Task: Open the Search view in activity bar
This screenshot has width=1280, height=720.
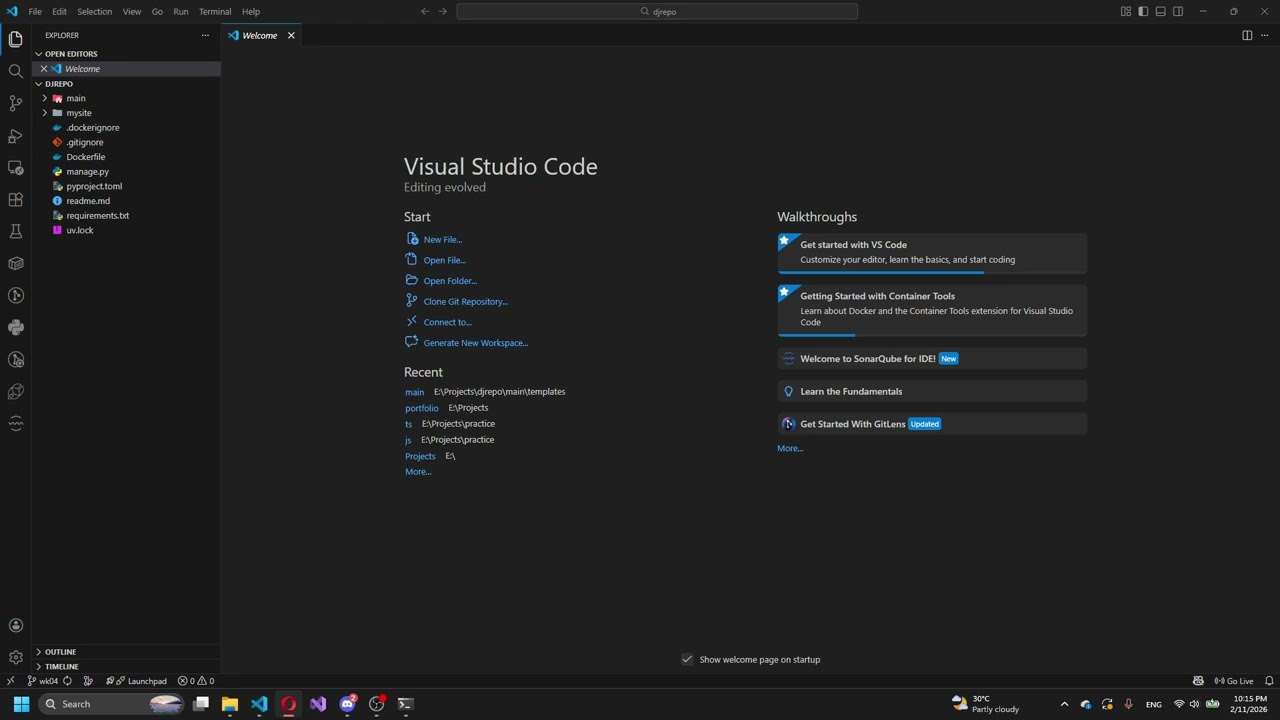Action: click(15, 71)
